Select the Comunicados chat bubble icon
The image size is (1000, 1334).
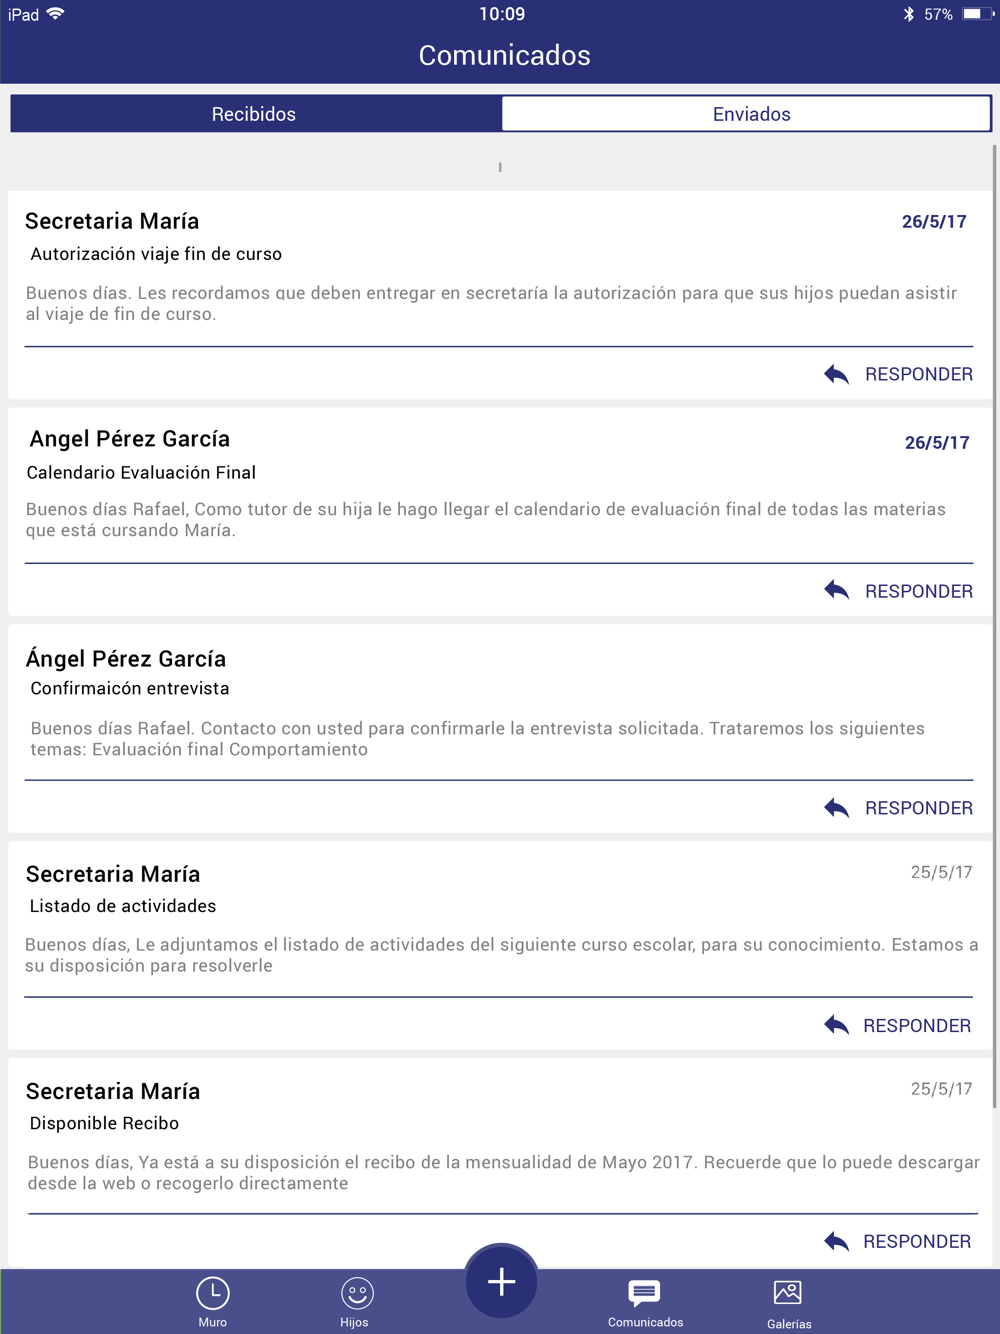coord(644,1293)
